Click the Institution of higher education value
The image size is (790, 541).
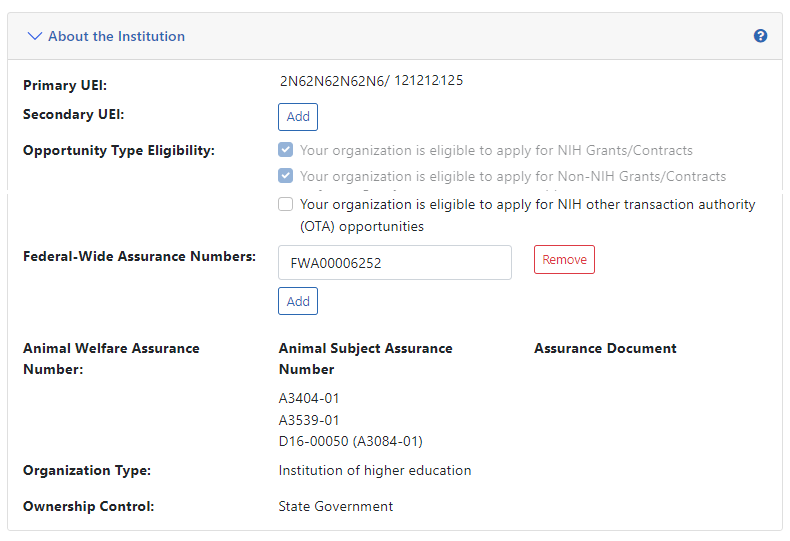(x=374, y=470)
